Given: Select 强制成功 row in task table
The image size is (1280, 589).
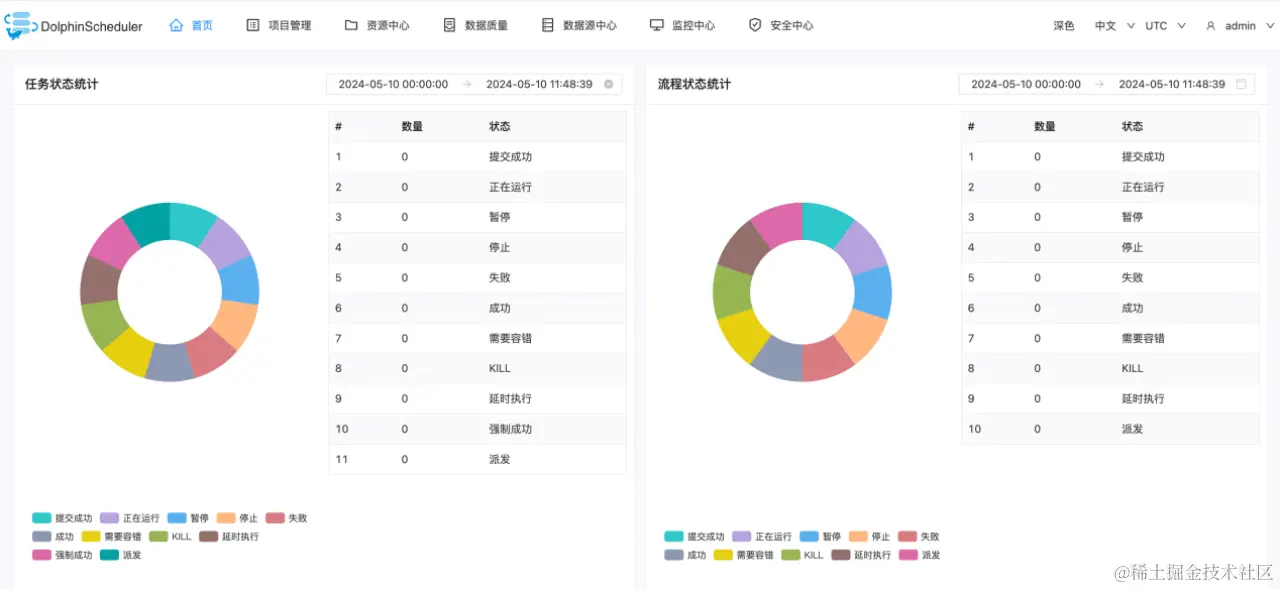Looking at the screenshot, I should (477, 429).
